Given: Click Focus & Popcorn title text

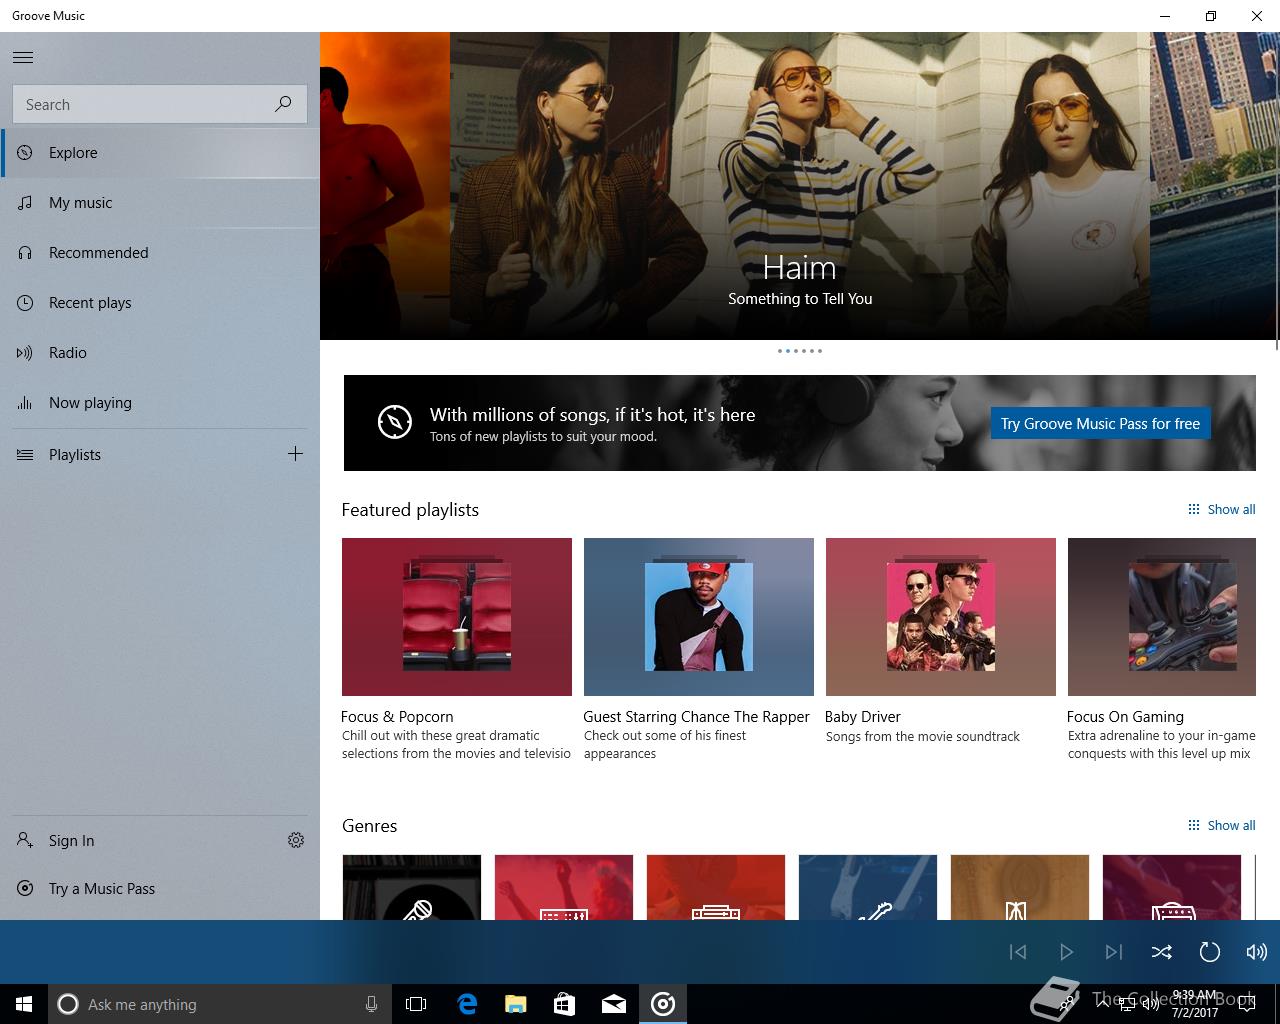Looking at the screenshot, I should [x=397, y=717].
